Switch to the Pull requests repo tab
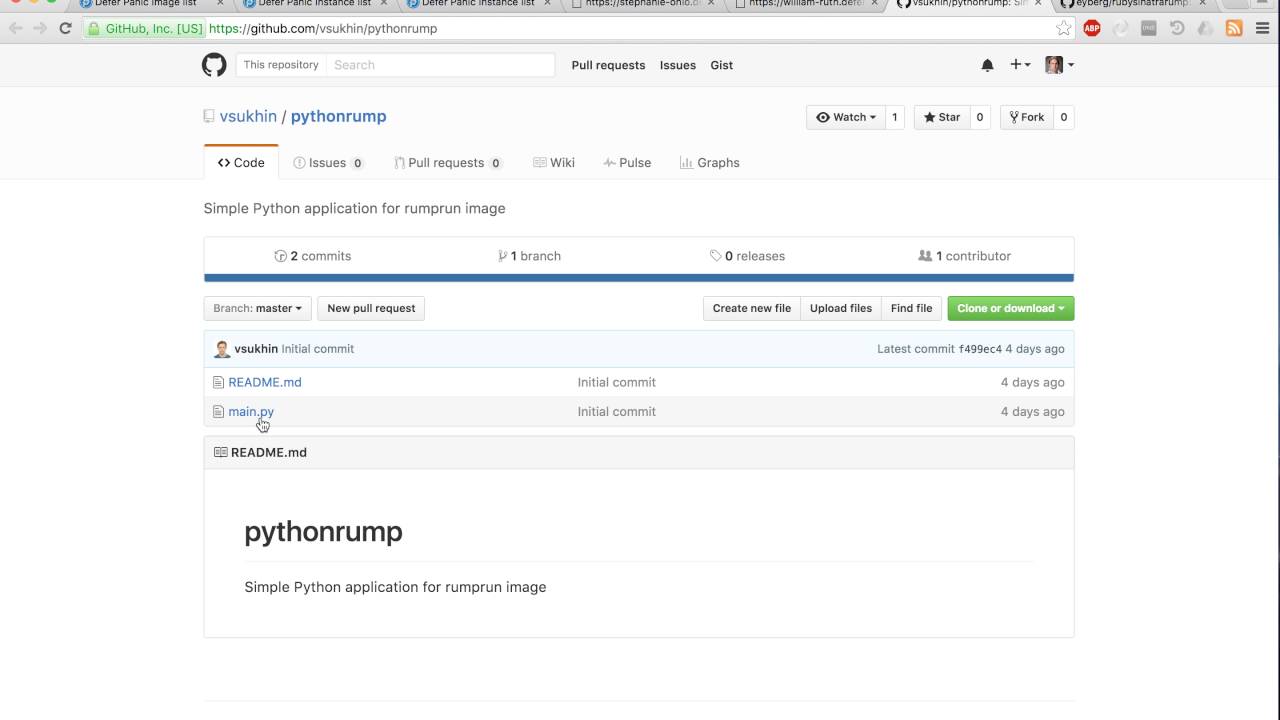This screenshot has height=720, width=1280. (448, 162)
